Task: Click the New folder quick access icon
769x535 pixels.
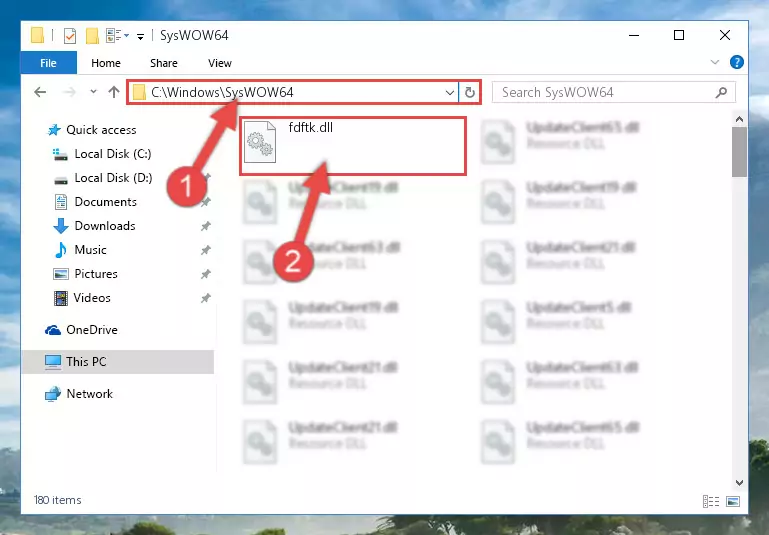Action: 92,35
